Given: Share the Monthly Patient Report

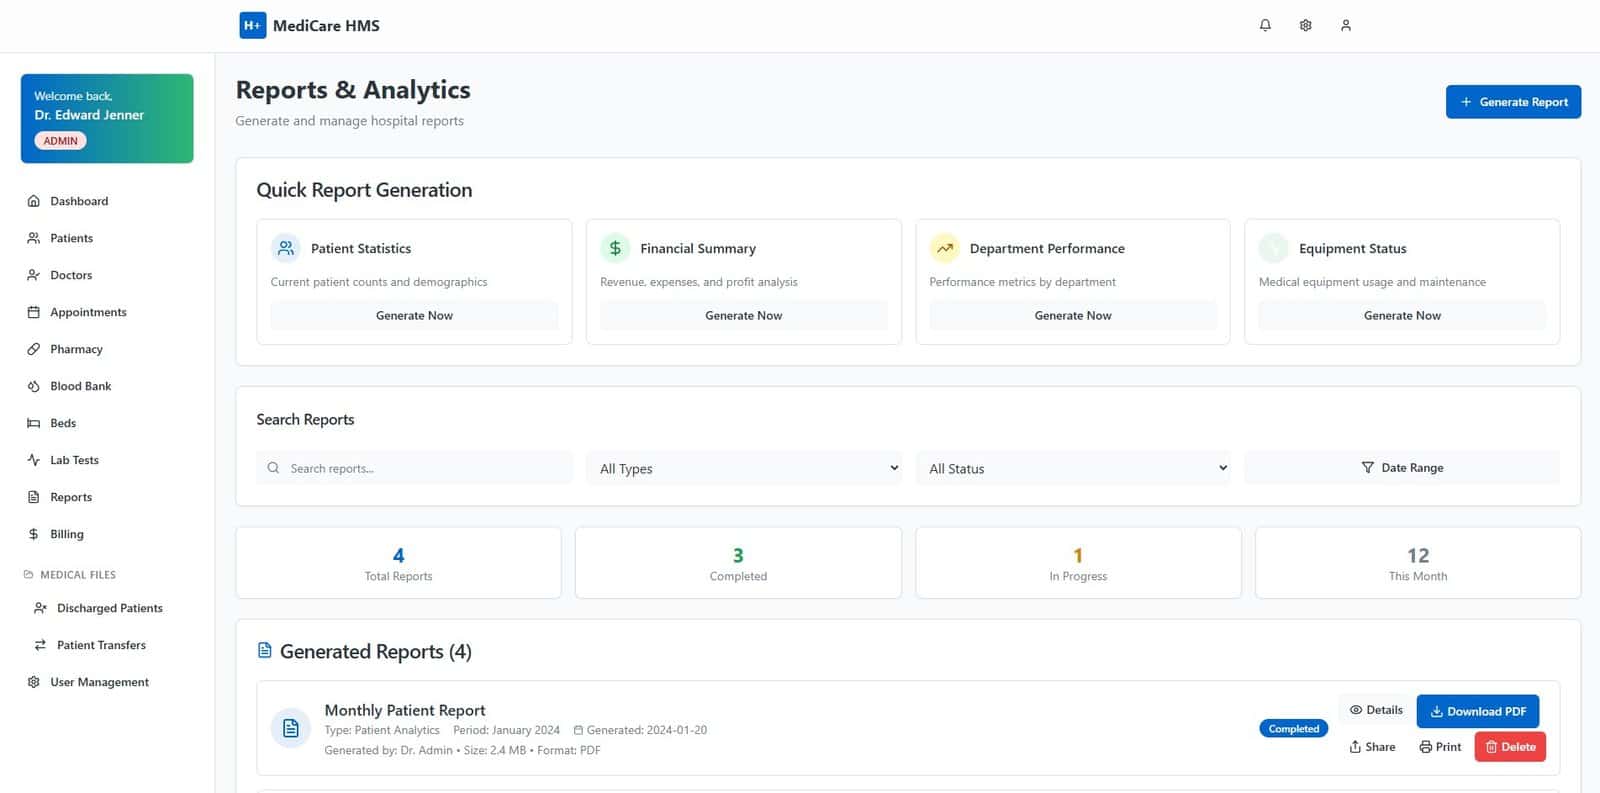Looking at the screenshot, I should click(x=1372, y=747).
